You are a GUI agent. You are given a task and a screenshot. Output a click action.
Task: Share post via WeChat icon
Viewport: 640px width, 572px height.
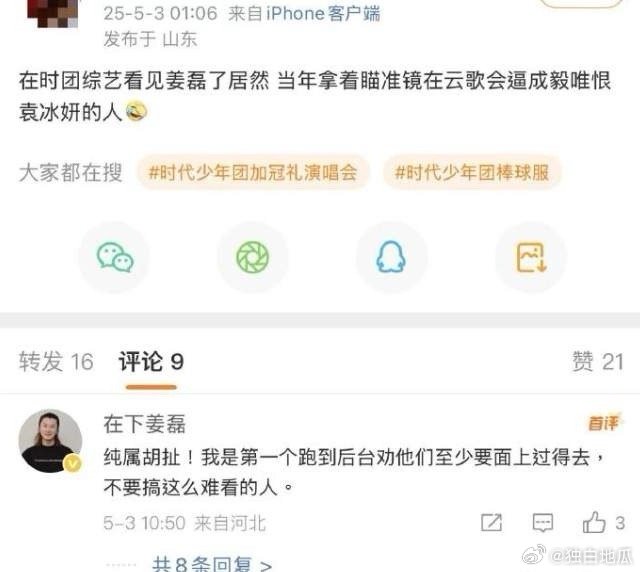click(x=115, y=257)
